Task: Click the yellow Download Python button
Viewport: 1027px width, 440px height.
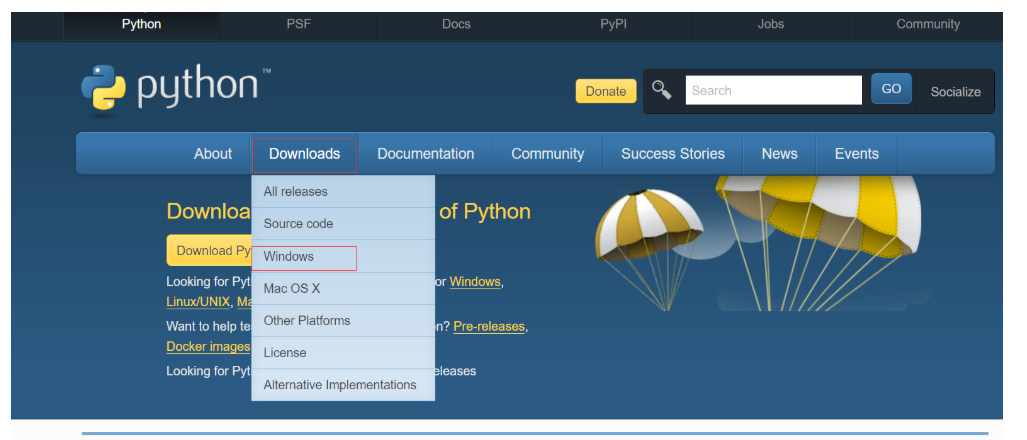Action: (209, 250)
